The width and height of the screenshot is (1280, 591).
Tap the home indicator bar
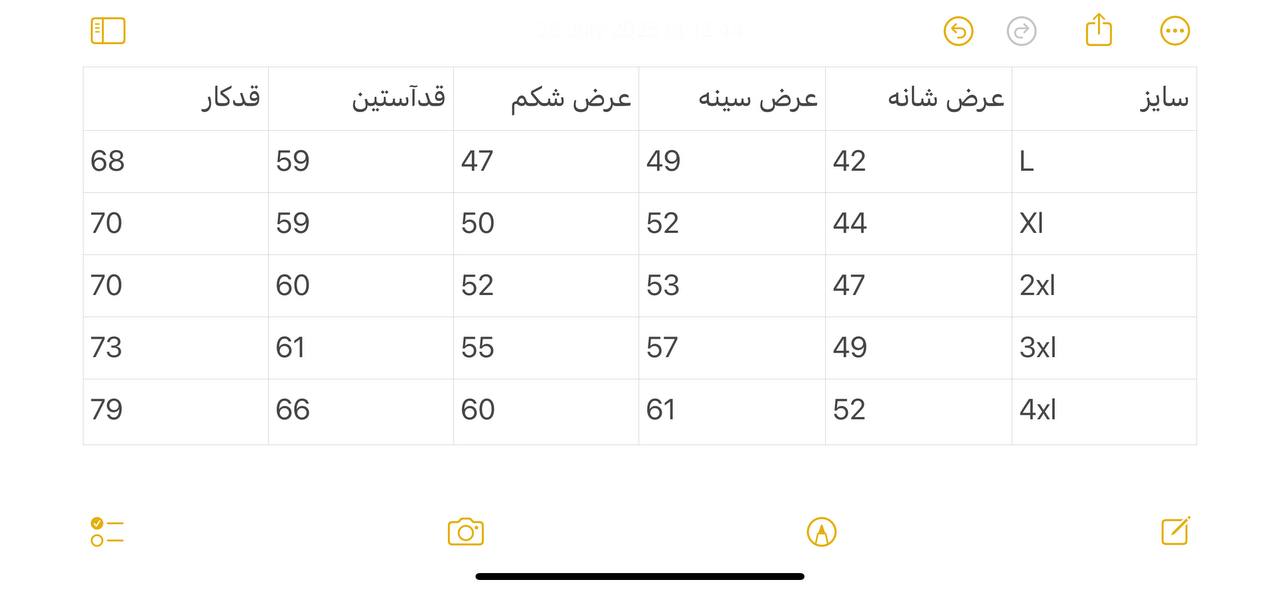tap(640, 576)
